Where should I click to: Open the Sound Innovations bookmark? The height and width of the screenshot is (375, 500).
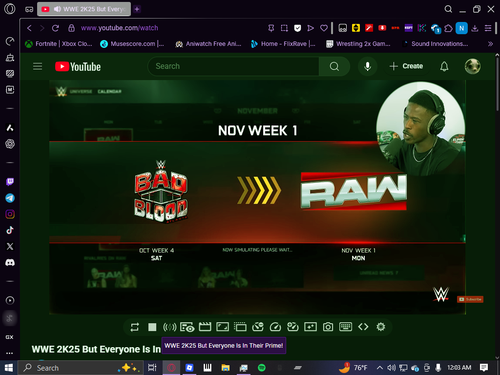(435, 44)
